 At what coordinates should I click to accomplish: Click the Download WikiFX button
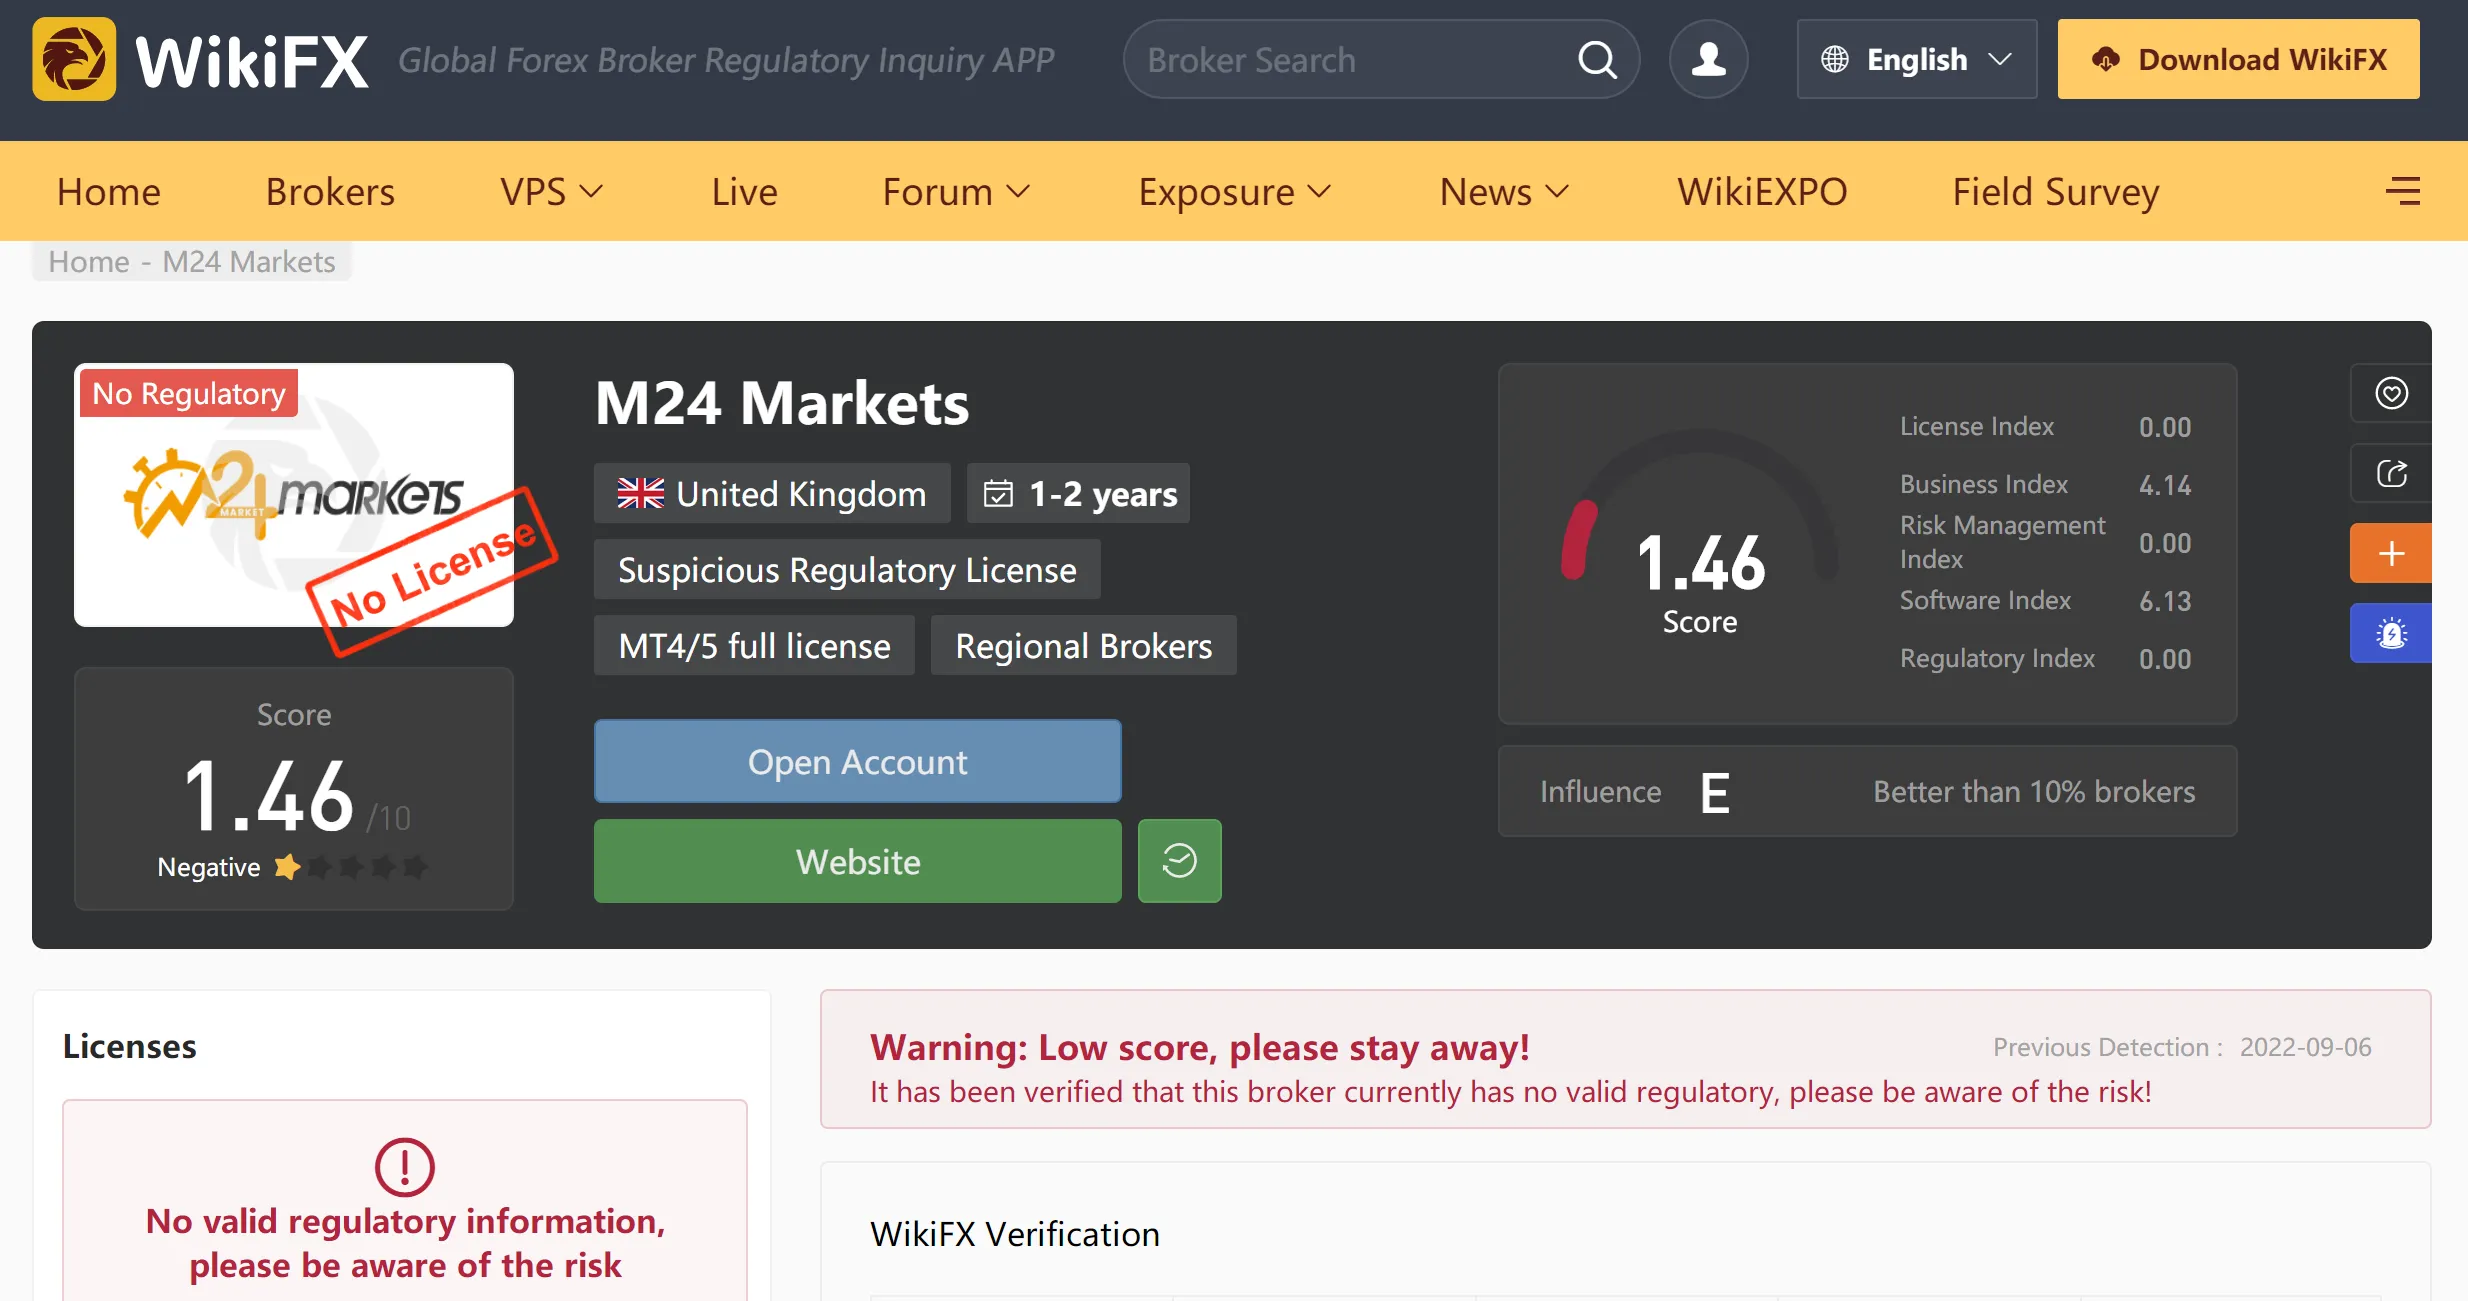[x=2238, y=59]
